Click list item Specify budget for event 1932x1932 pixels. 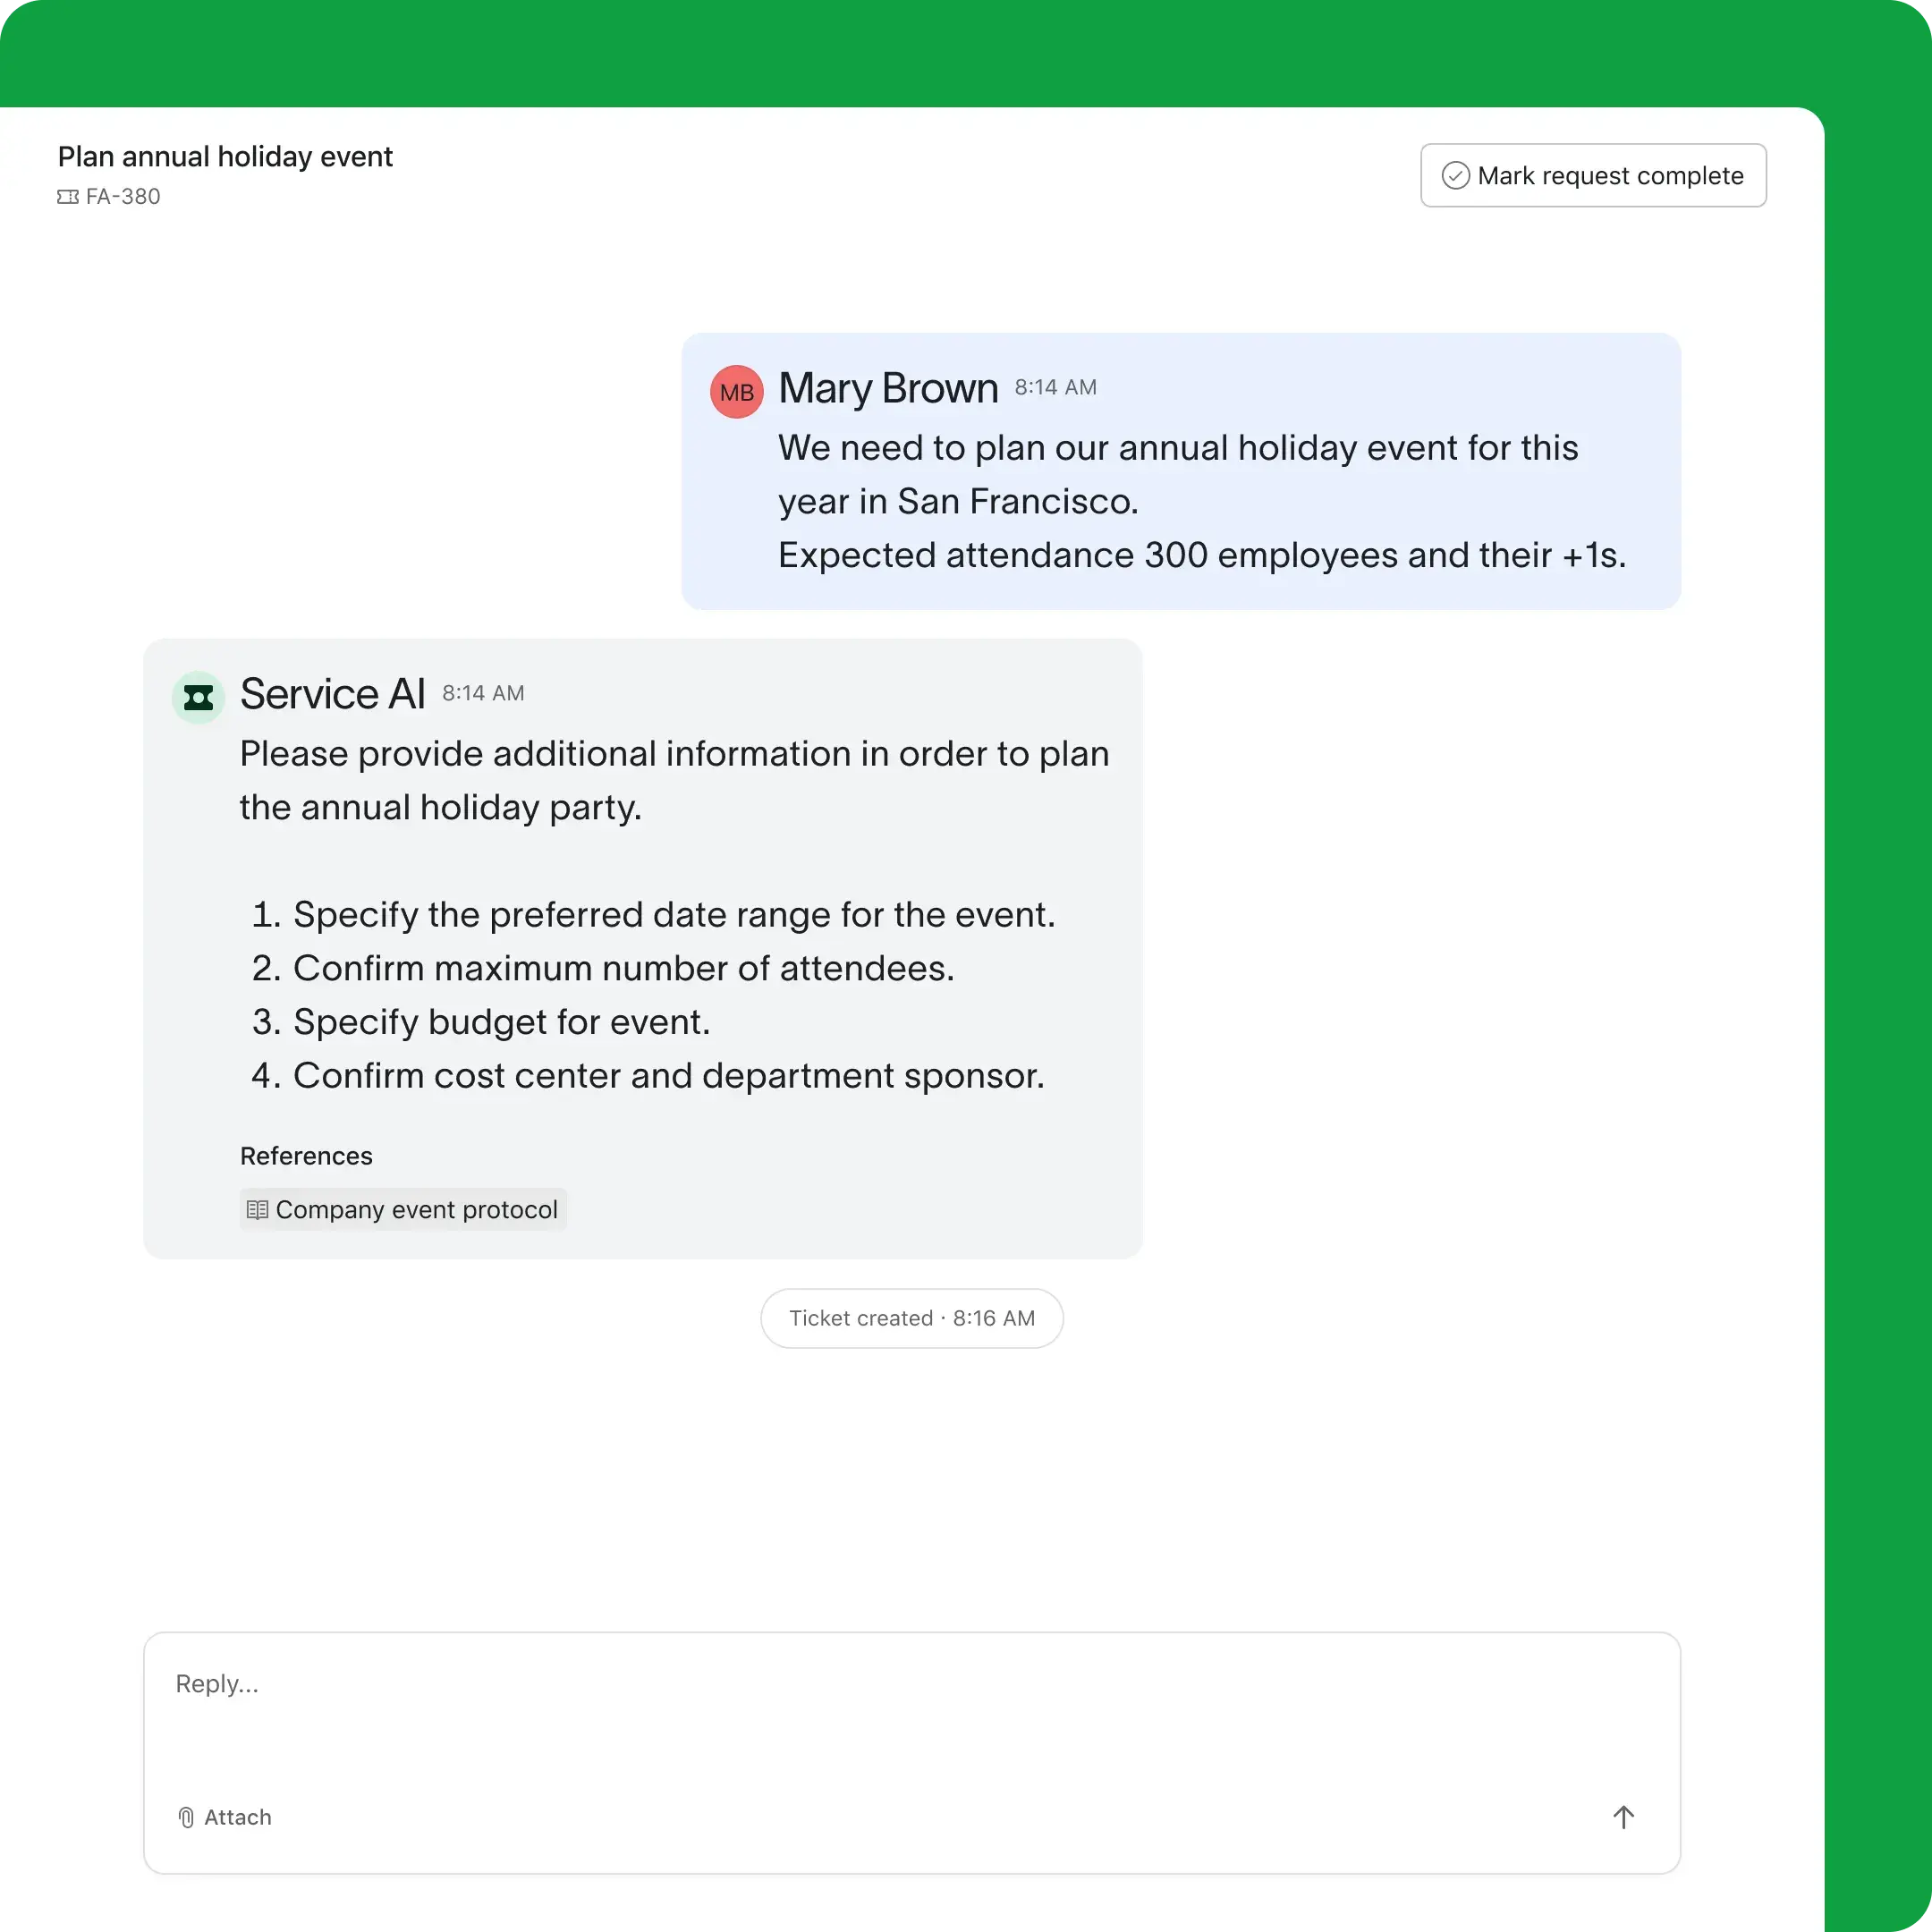pos(481,1022)
